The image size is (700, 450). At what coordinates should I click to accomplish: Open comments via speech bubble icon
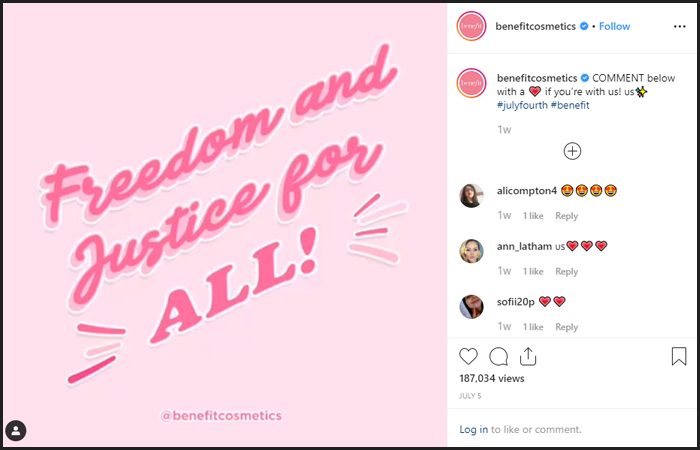click(x=498, y=357)
